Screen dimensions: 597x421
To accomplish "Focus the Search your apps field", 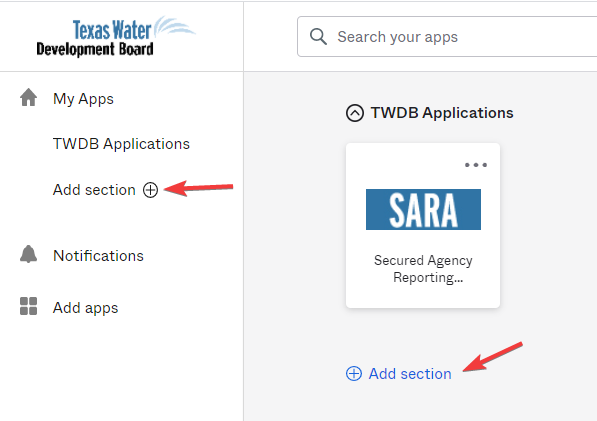I will coord(447,37).
